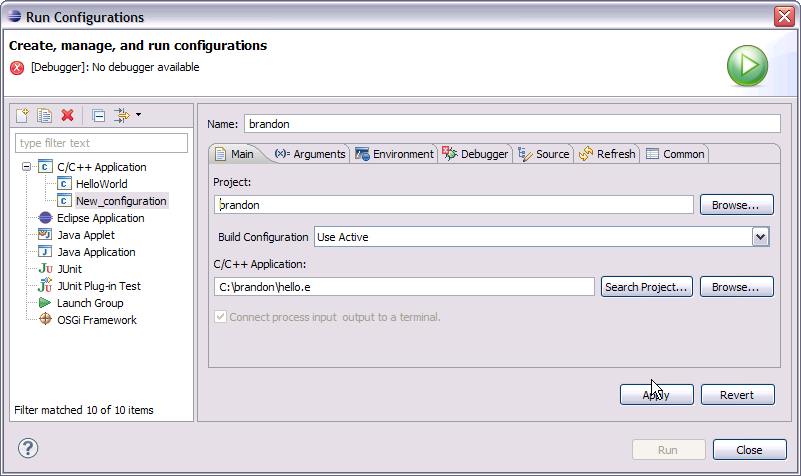This screenshot has height=476, width=801.
Task: Click the Launch Group green arrow icon
Action: [45, 303]
